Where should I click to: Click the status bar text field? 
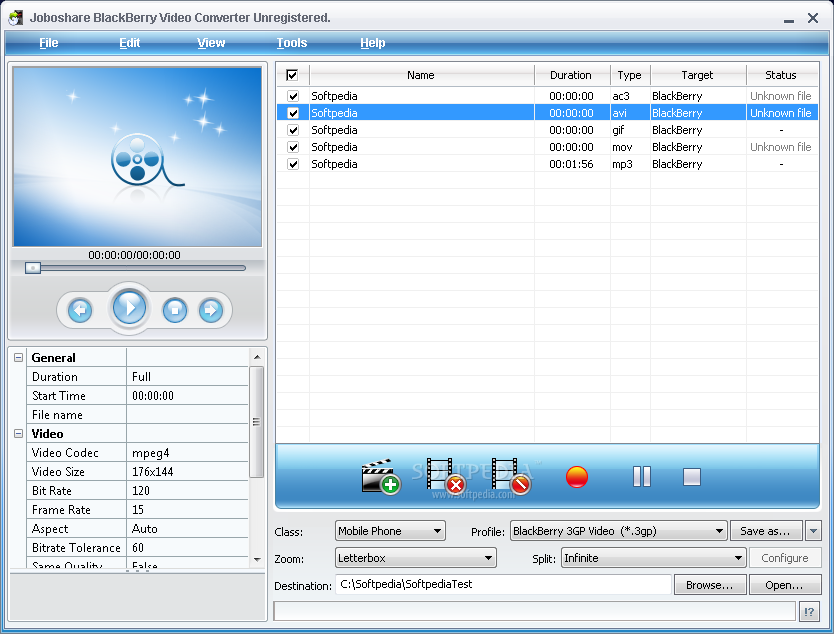[535, 611]
